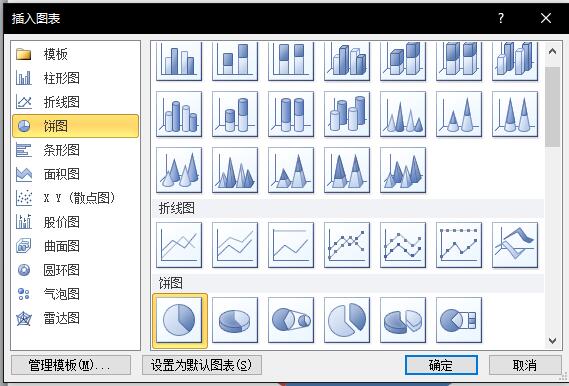The height and width of the screenshot is (386, 569).
Task: Select the clustered pyramid chart thumbnail
Action: pos(235,170)
